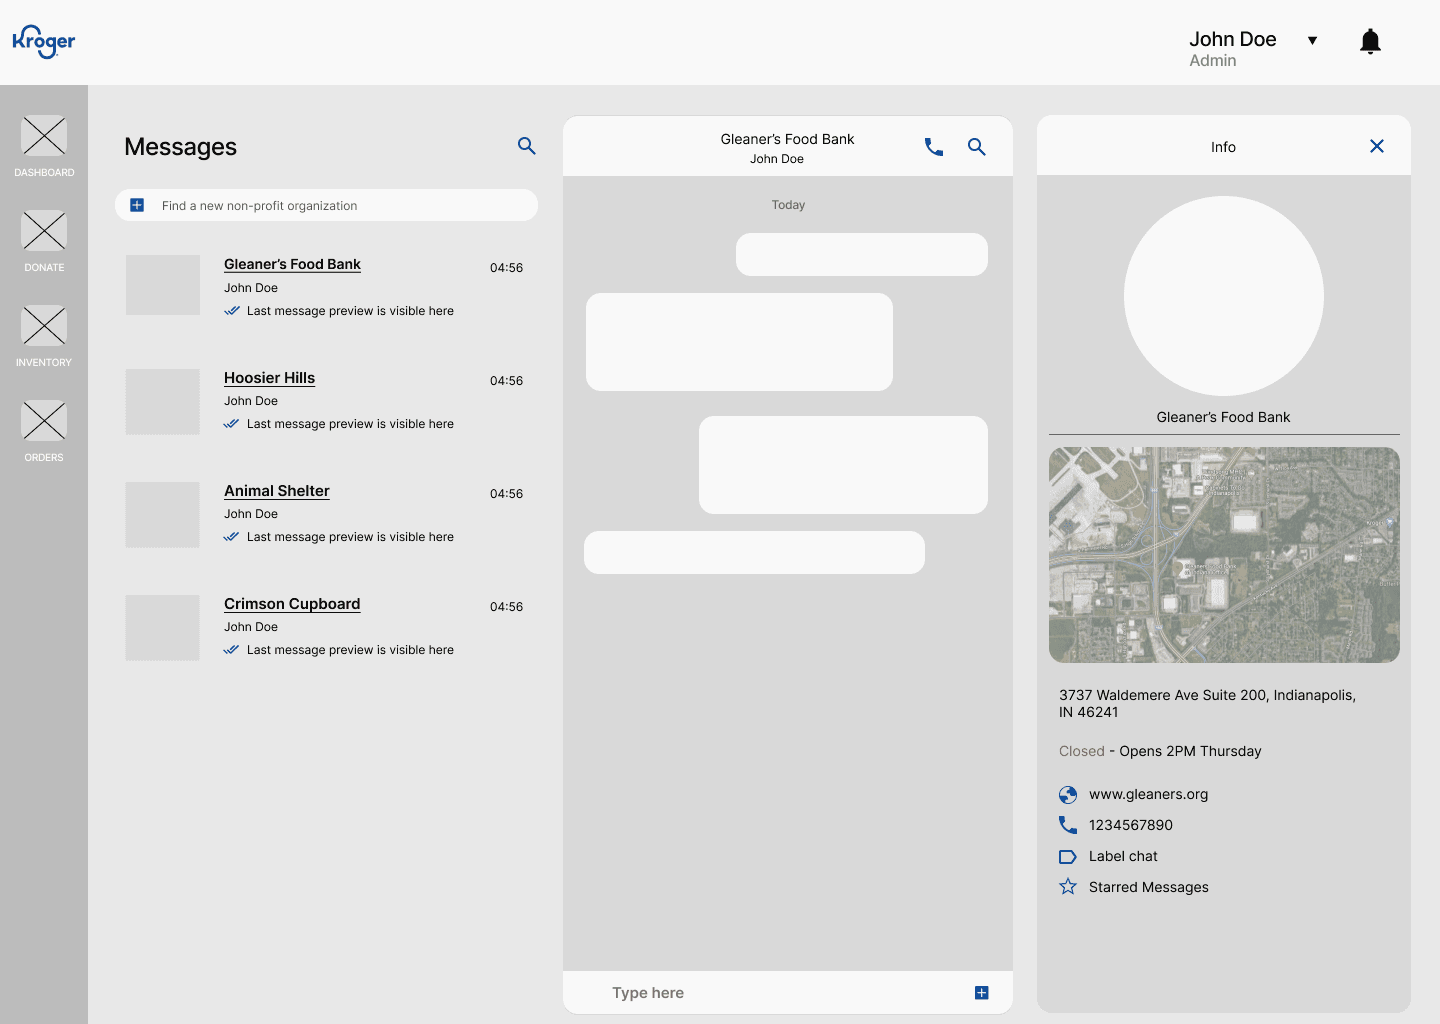Click the Label chat tag icon
This screenshot has width=1440, height=1024.
(x=1068, y=857)
